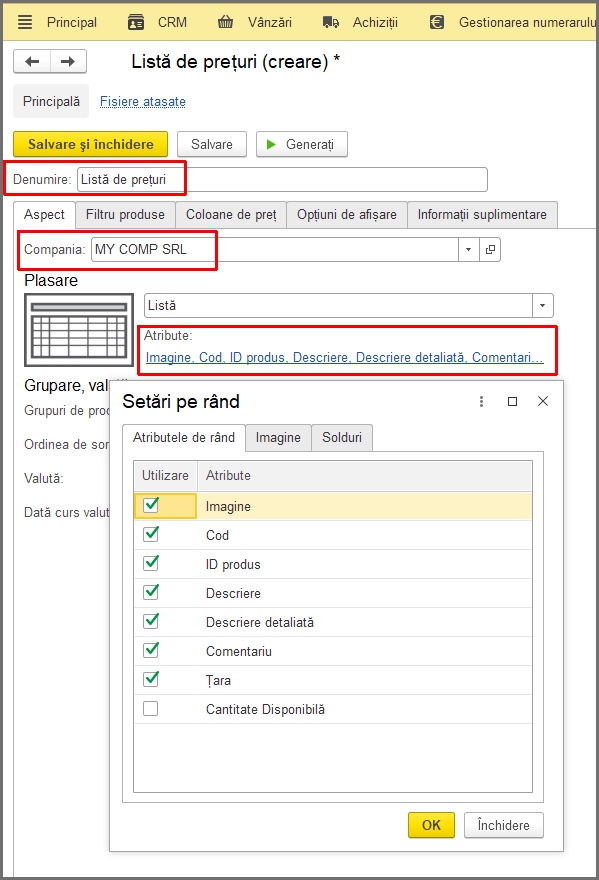Select the Cantitate Disponibilă row text
The image size is (599, 880).
click(x=266, y=709)
